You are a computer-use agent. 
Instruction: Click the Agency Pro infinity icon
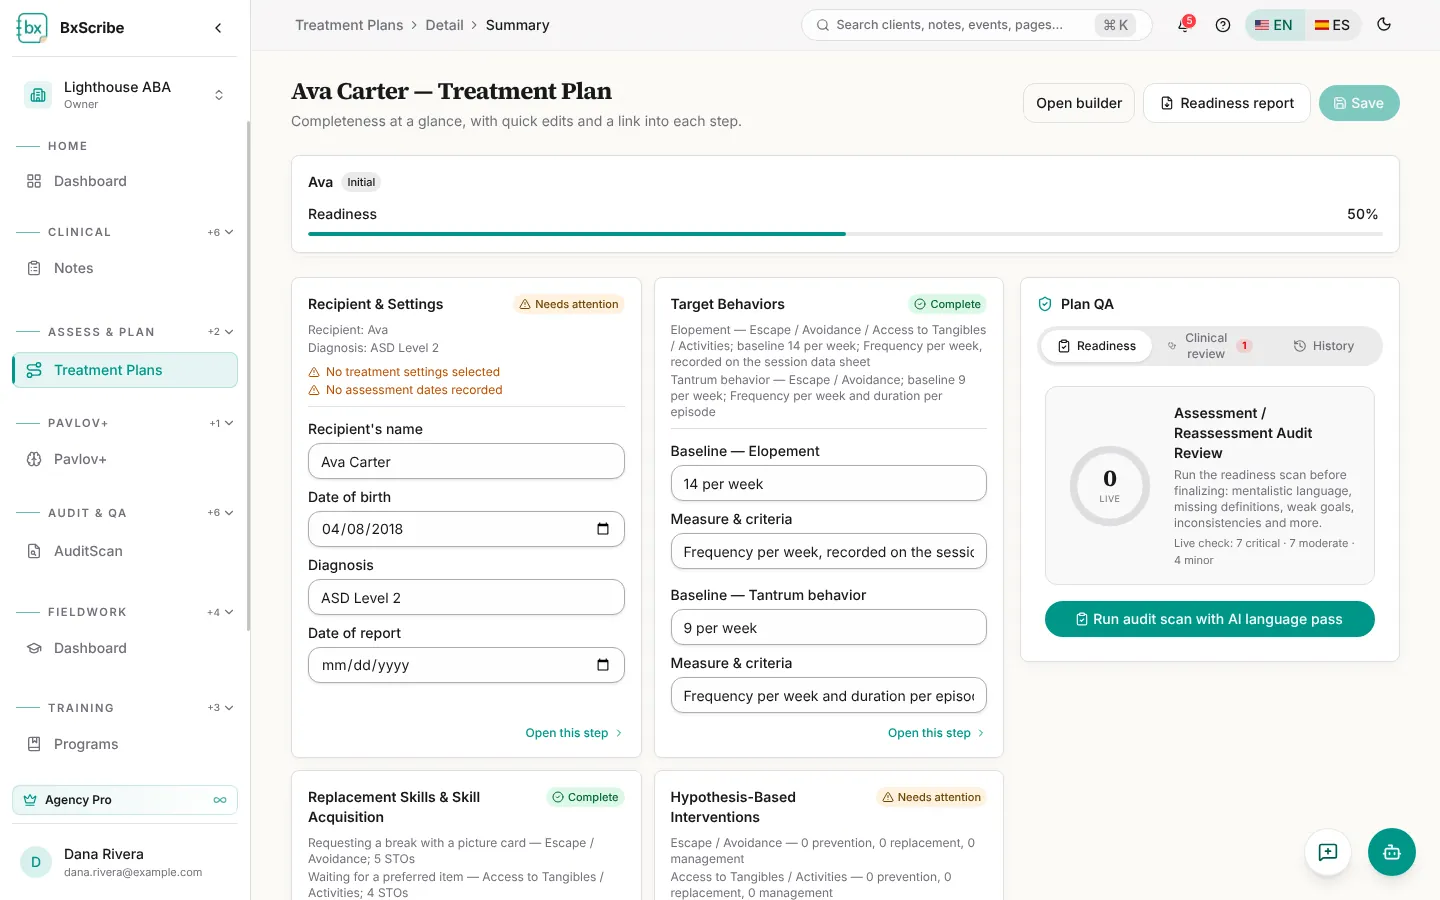(220, 800)
